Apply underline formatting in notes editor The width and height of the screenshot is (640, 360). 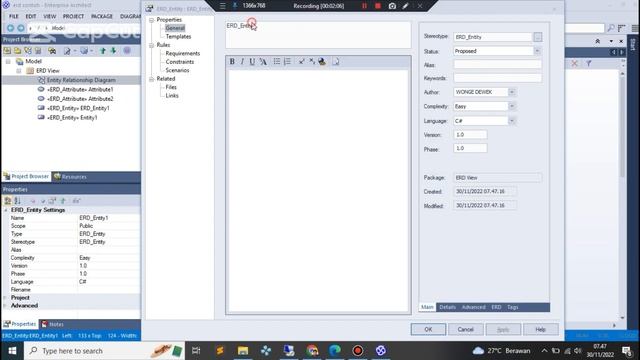(x=252, y=62)
